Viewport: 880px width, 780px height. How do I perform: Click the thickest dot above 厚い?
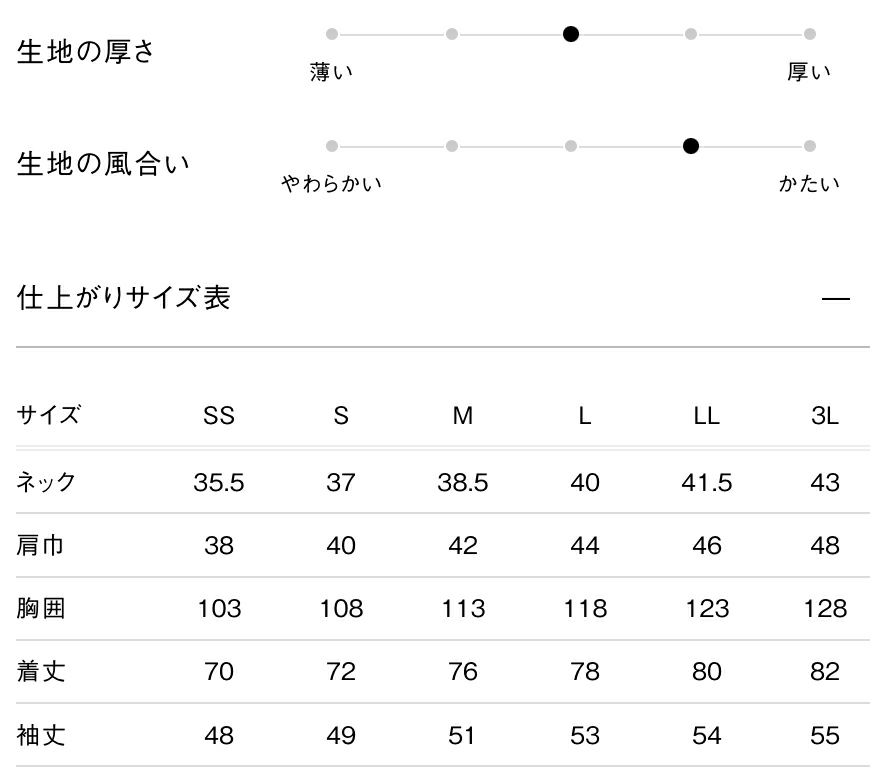point(810,34)
